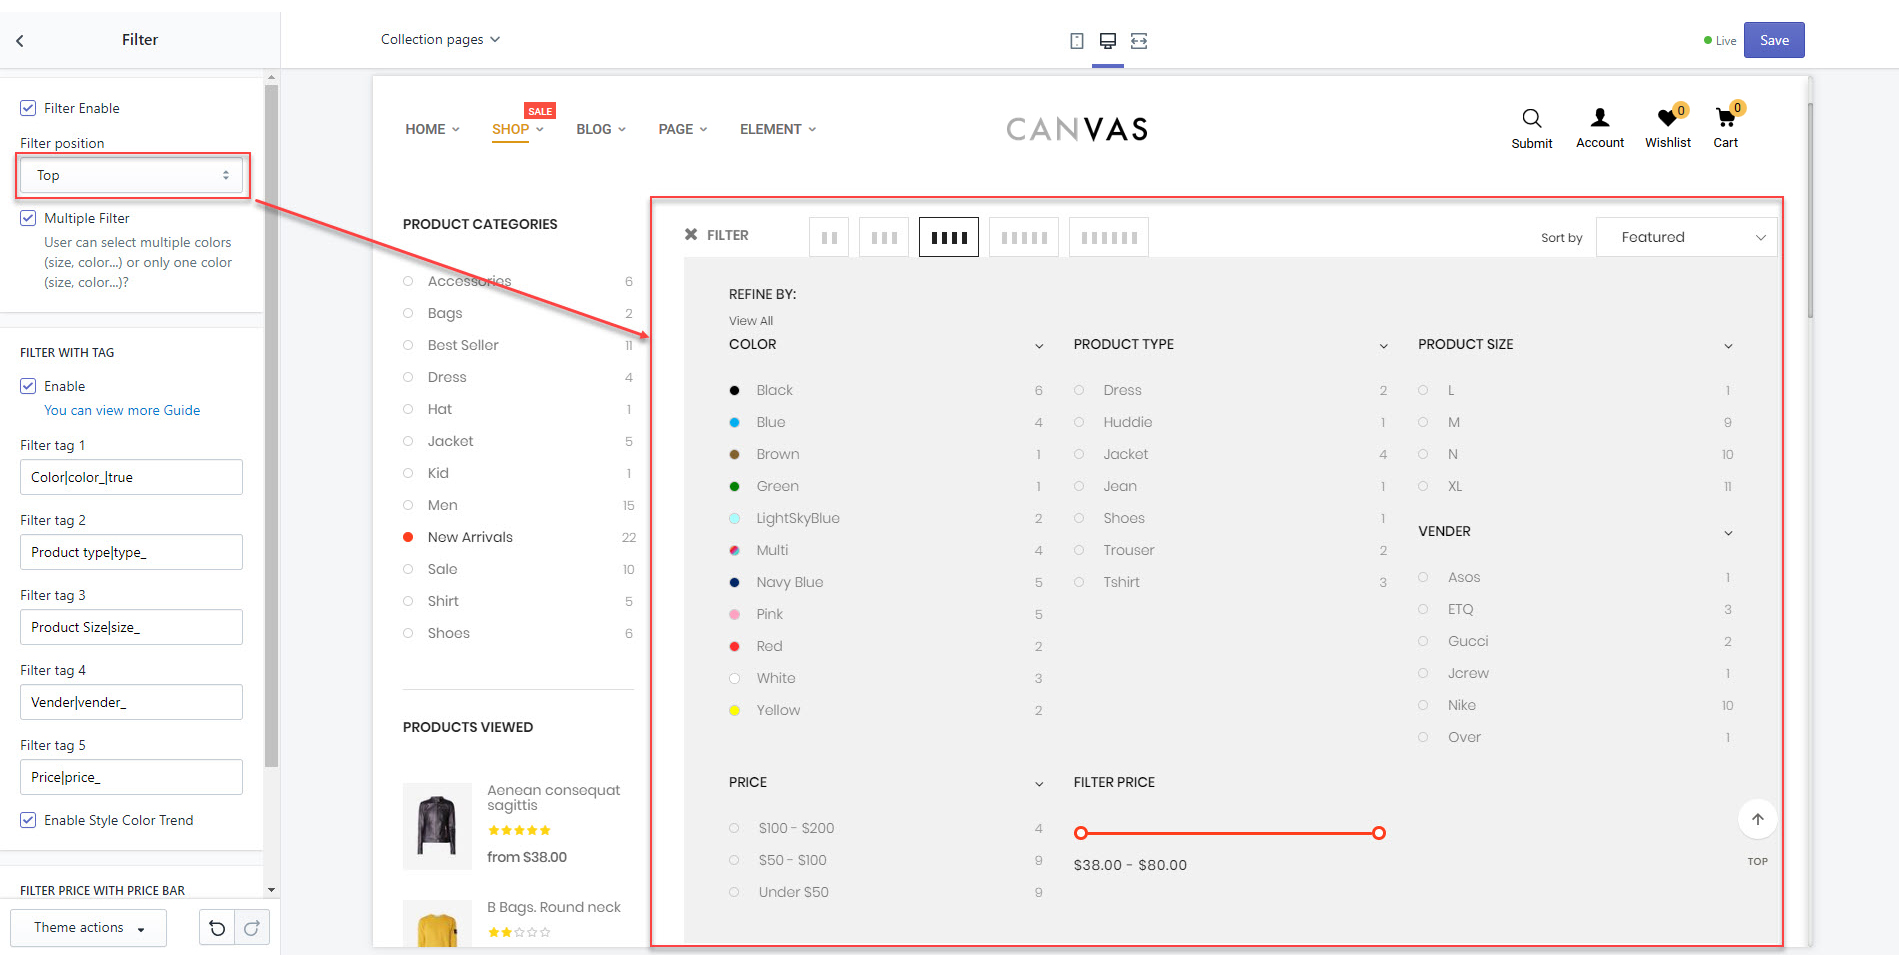Image resolution: width=1899 pixels, height=967 pixels.
Task: Open Wishlist heart icon
Action: [1667, 118]
